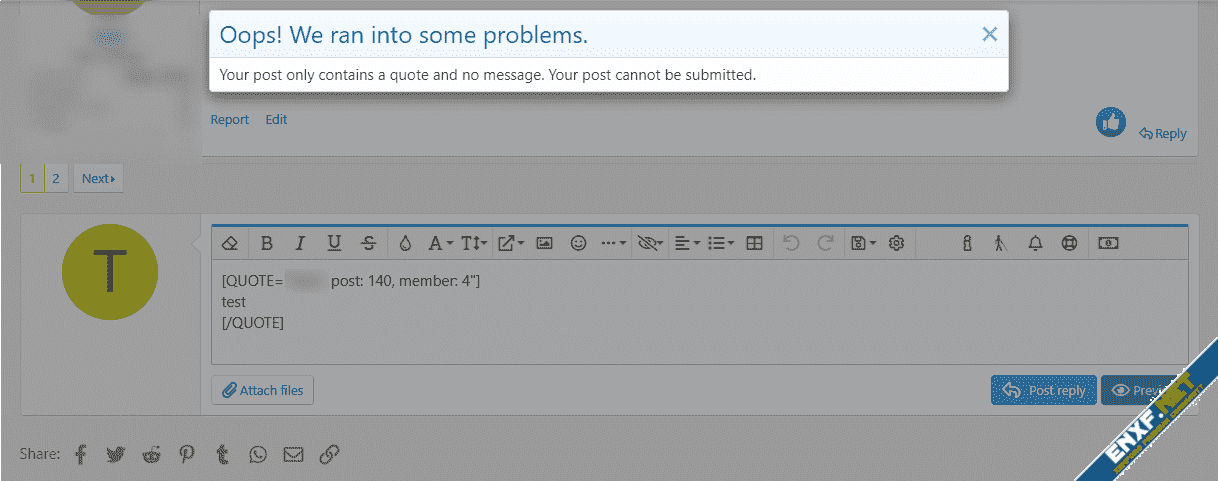Open the smilies emoji picker
The image size is (1218, 481).
pyautogui.click(x=578, y=243)
